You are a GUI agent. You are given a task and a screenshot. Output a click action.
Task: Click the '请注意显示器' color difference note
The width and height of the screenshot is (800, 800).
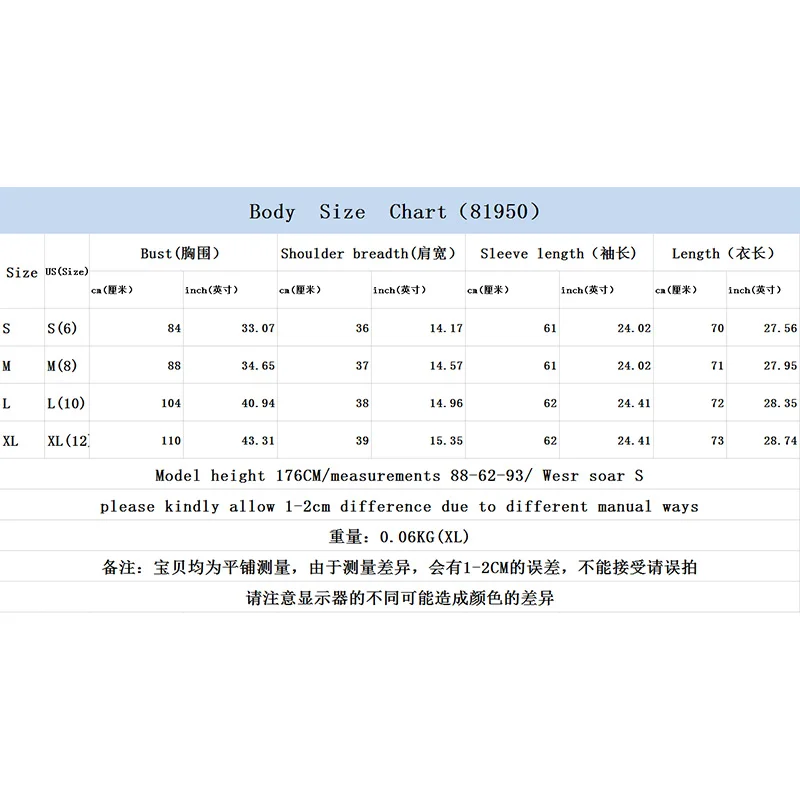pos(400,598)
